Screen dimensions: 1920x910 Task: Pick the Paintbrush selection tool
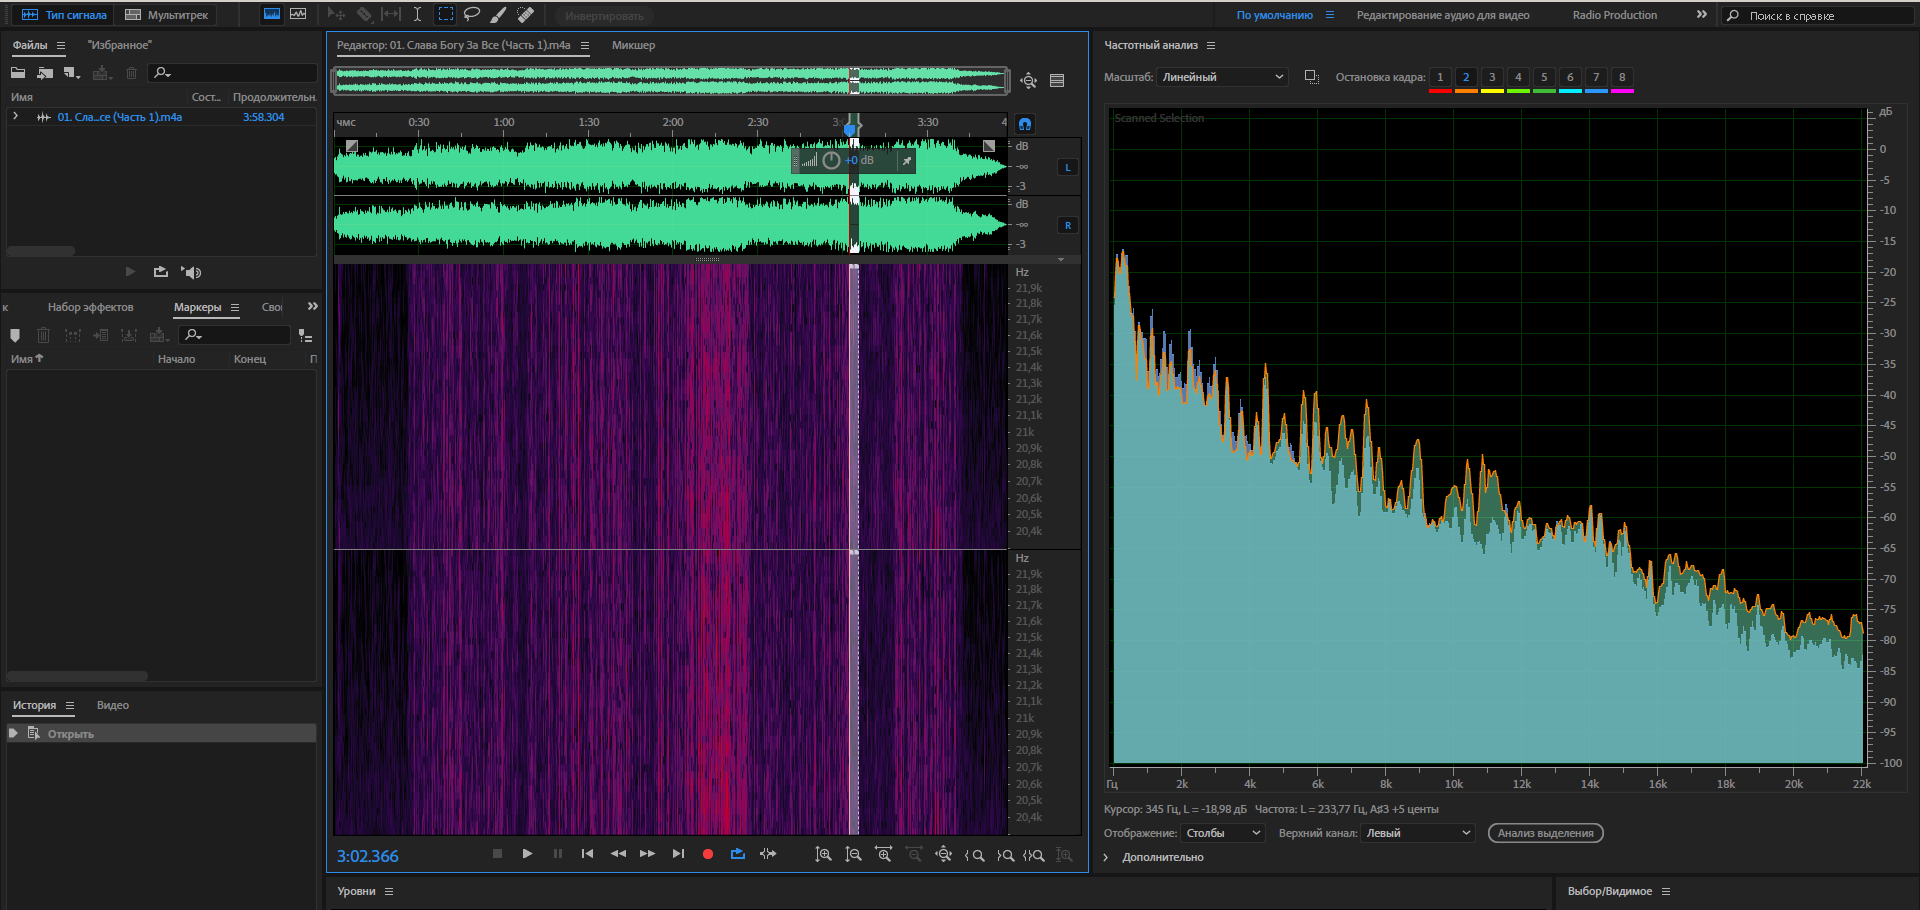pos(498,15)
